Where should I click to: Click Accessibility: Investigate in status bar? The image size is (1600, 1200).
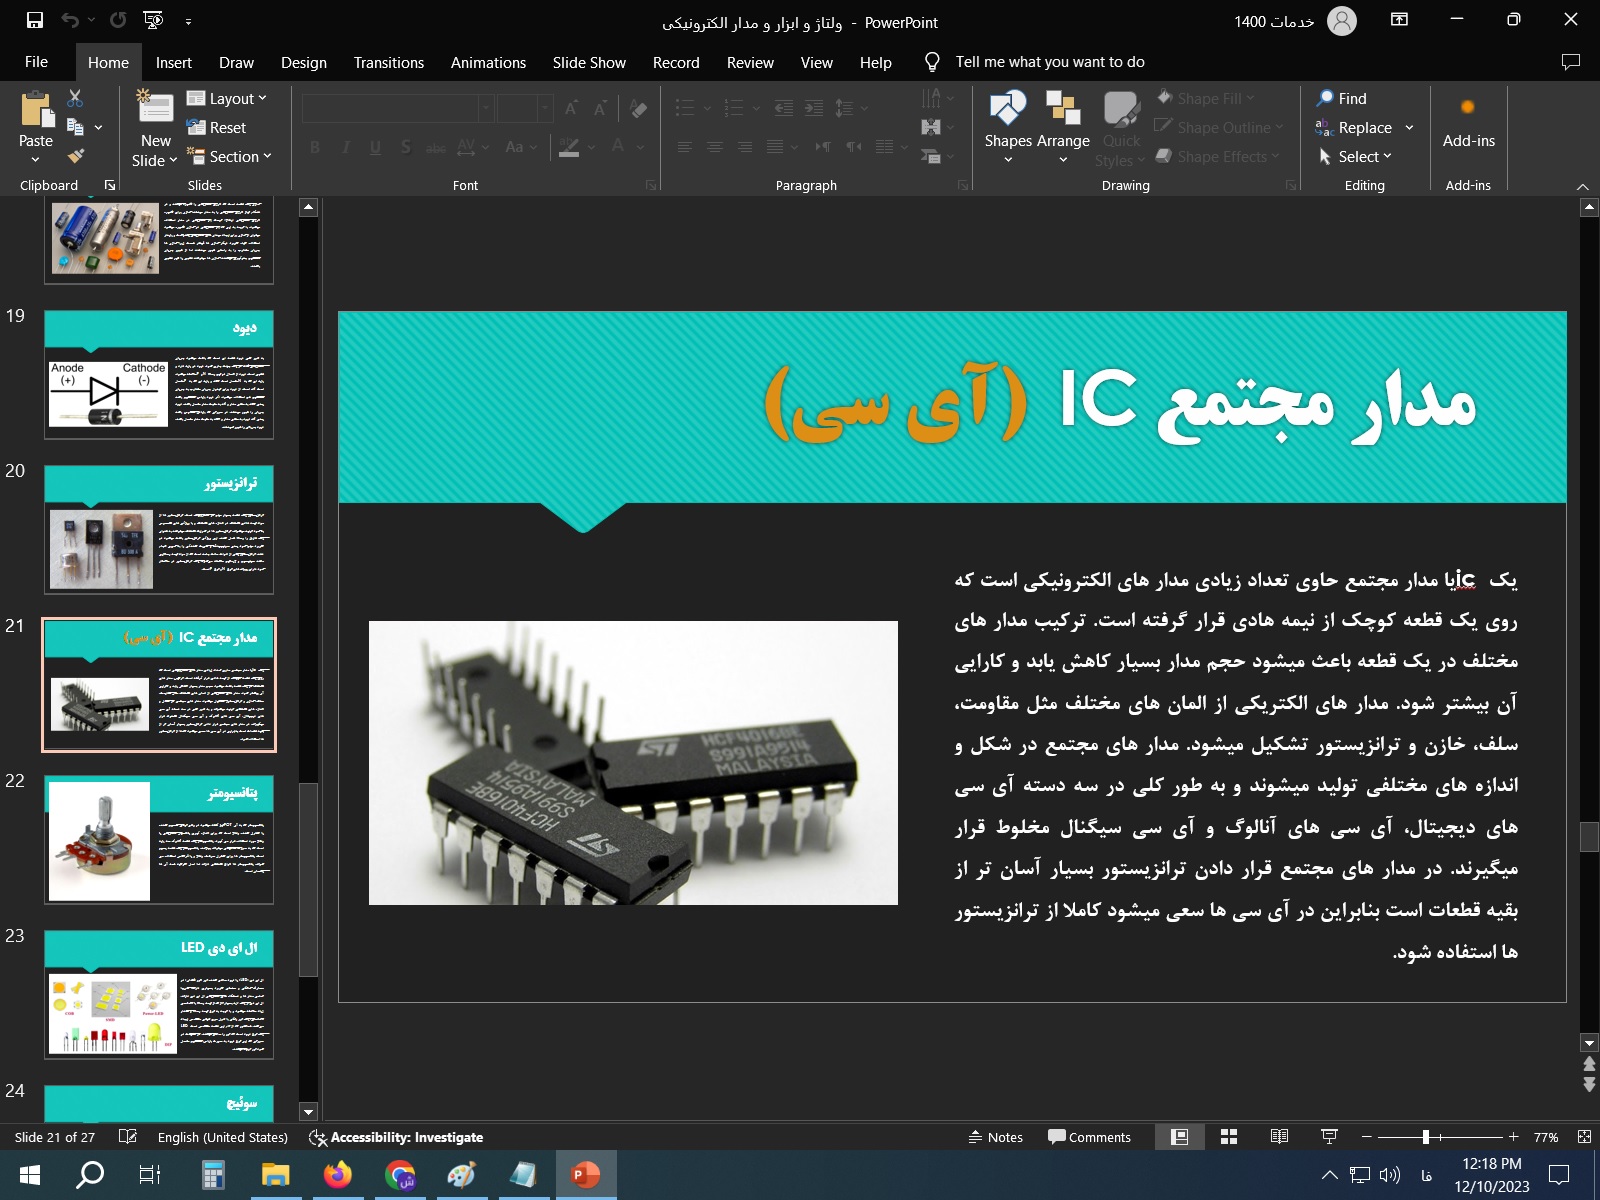point(397,1137)
